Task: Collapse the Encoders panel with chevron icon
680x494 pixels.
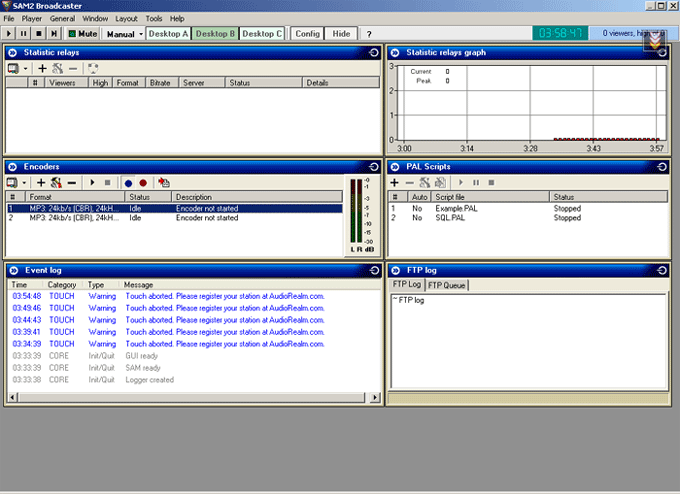Action: pos(13,167)
